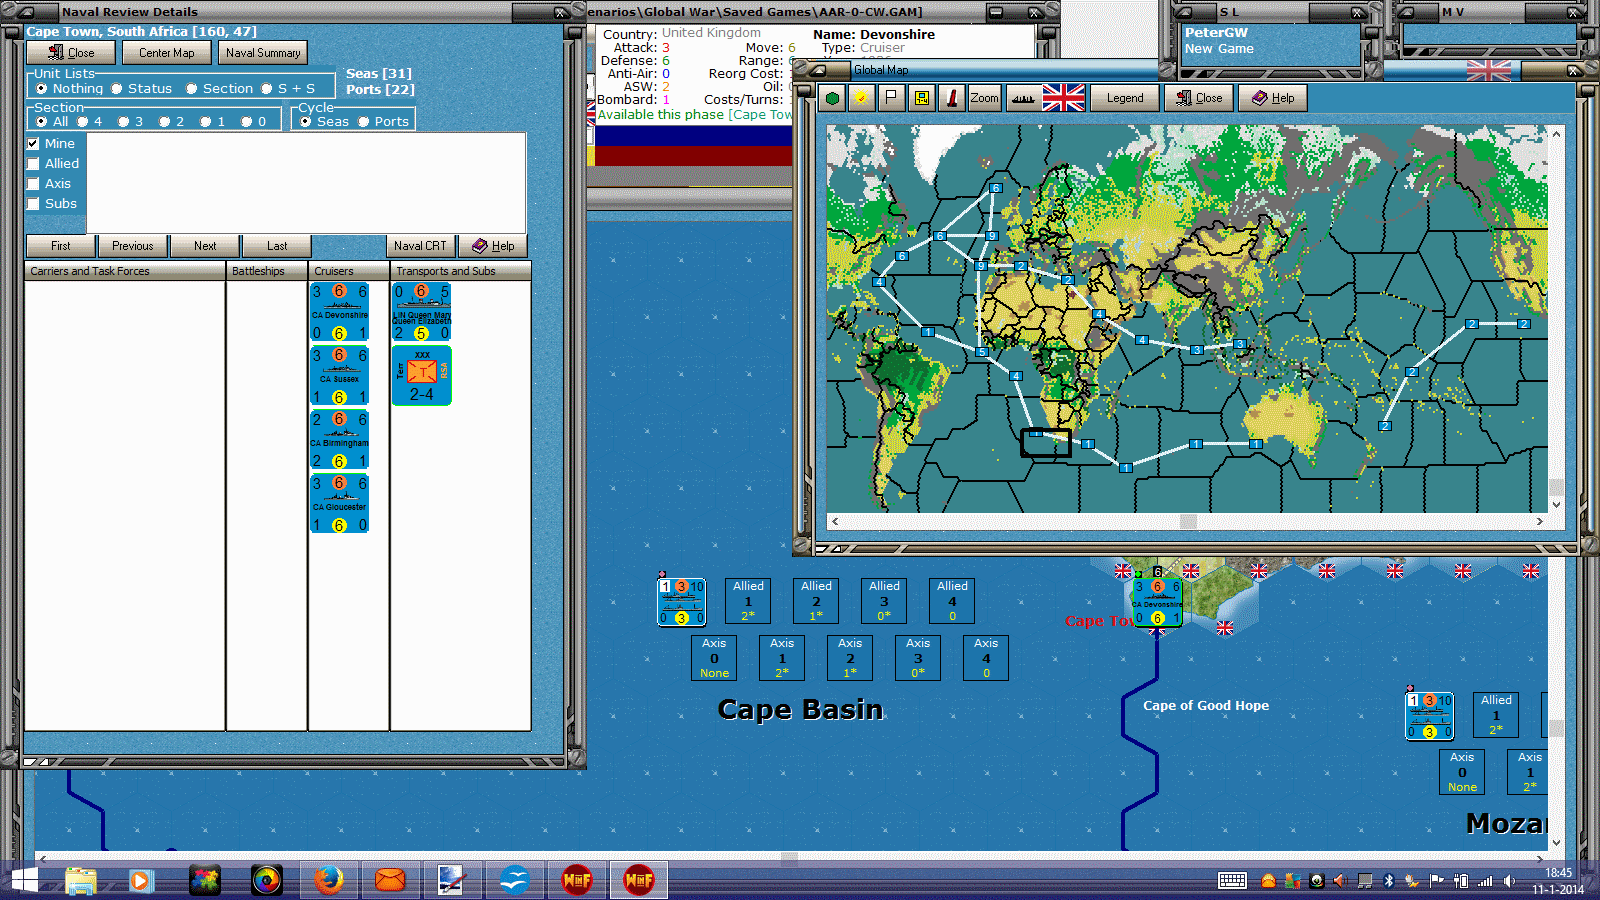Click the Naval CRT button

[421, 246]
